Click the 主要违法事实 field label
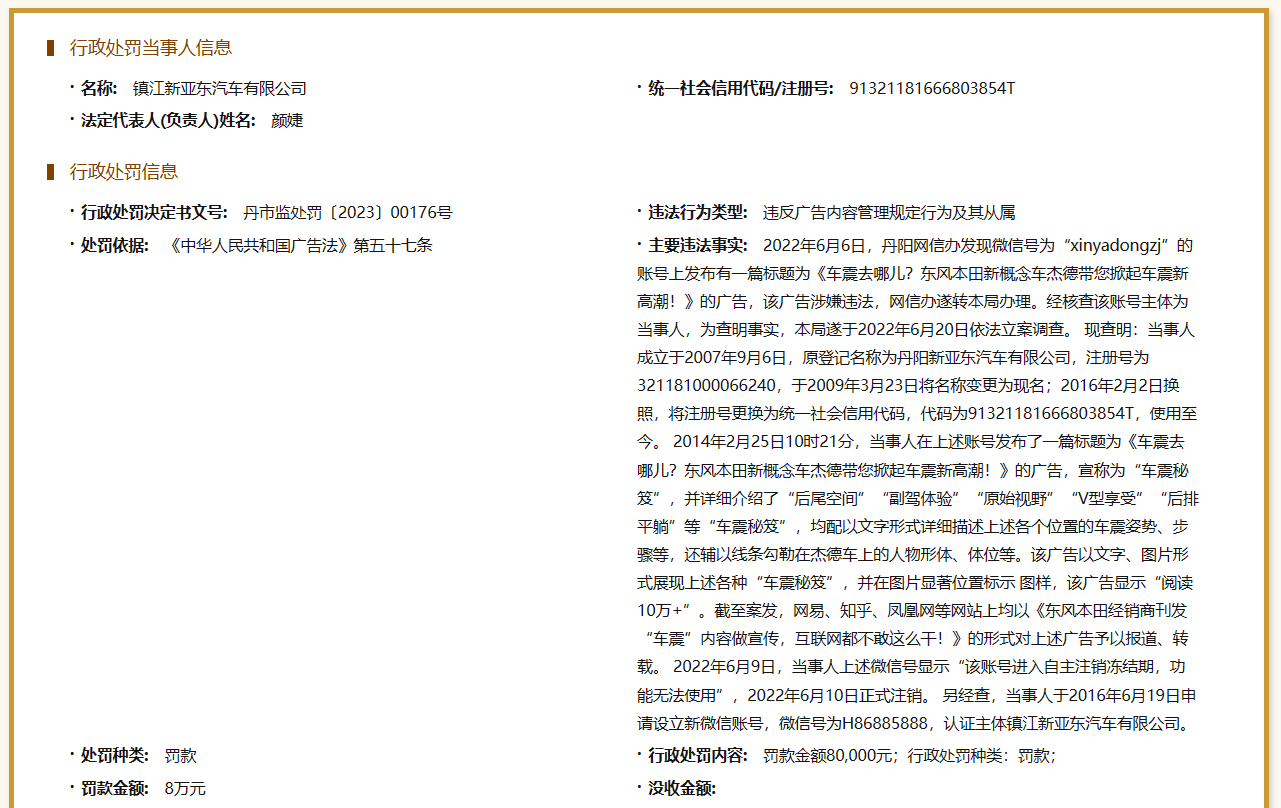Screen dimensions: 1281x808 click(698, 245)
